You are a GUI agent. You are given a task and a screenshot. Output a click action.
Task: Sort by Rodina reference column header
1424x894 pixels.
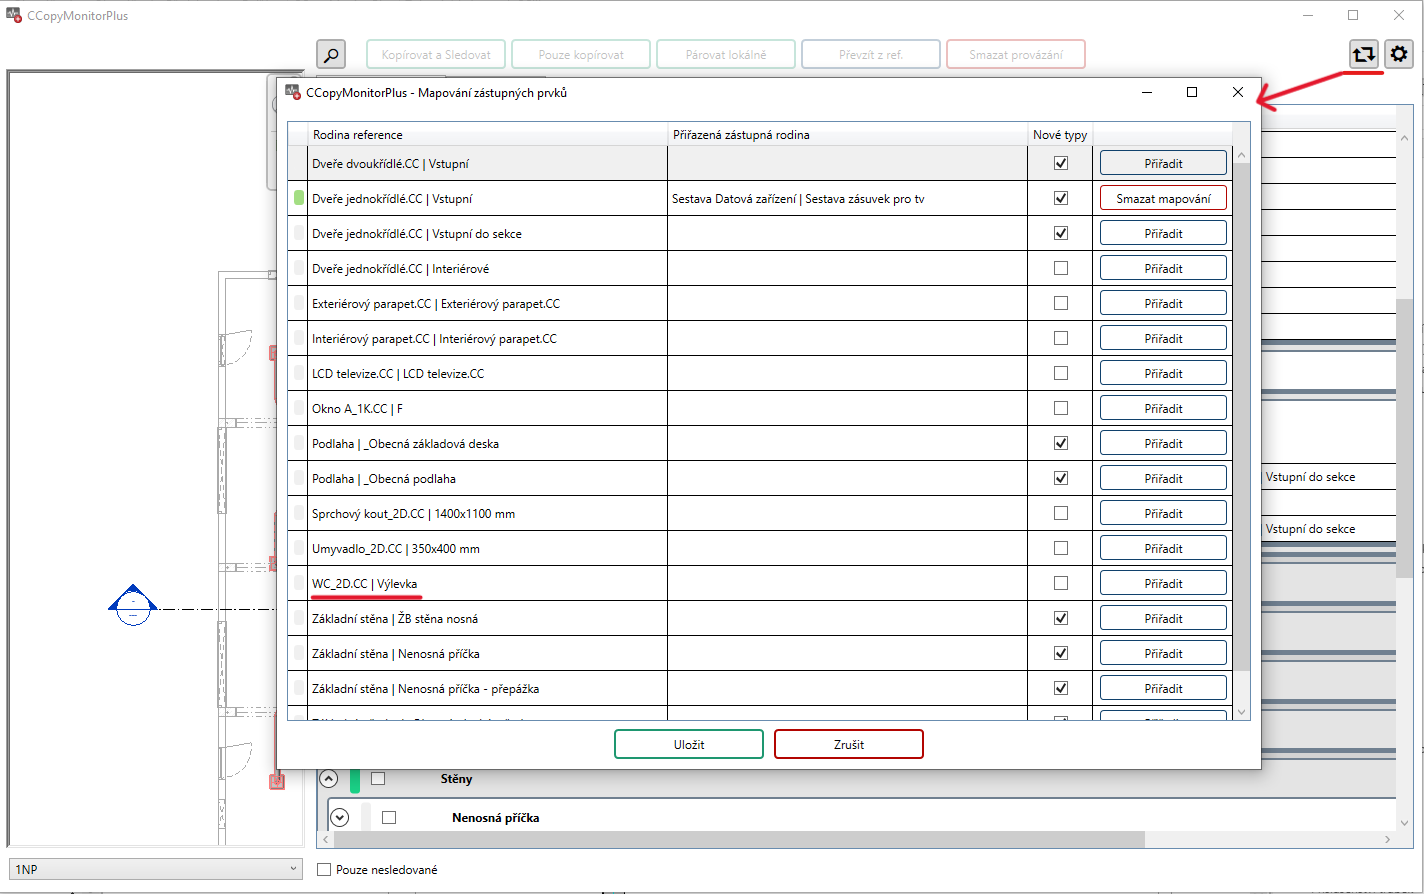click(487, 134)
